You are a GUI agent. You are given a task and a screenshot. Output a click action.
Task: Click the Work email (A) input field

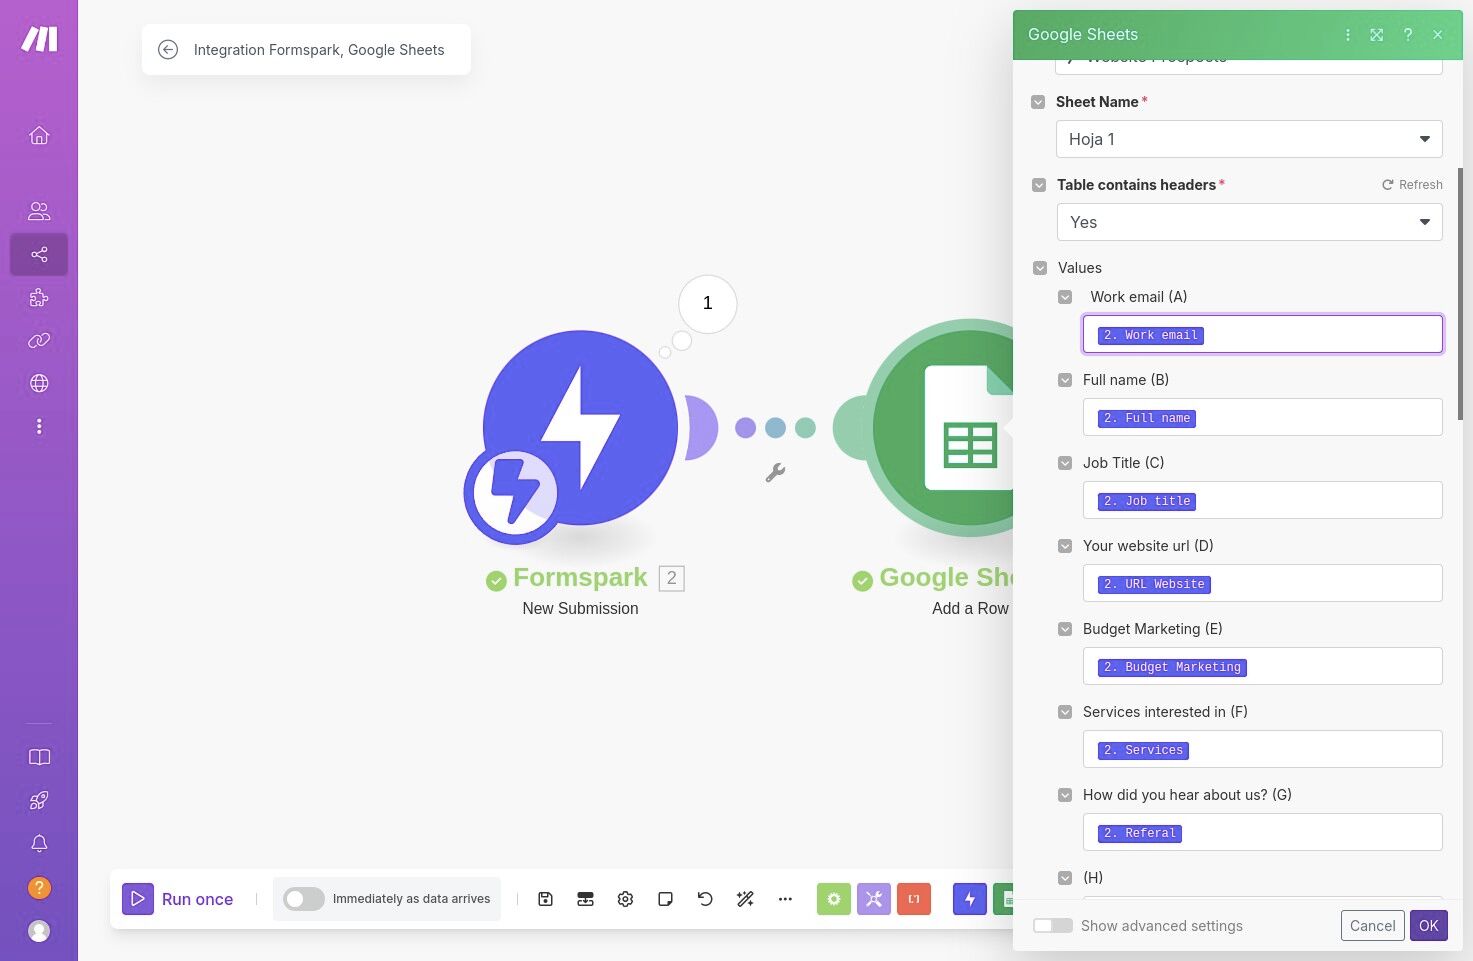click(1263, 334)
